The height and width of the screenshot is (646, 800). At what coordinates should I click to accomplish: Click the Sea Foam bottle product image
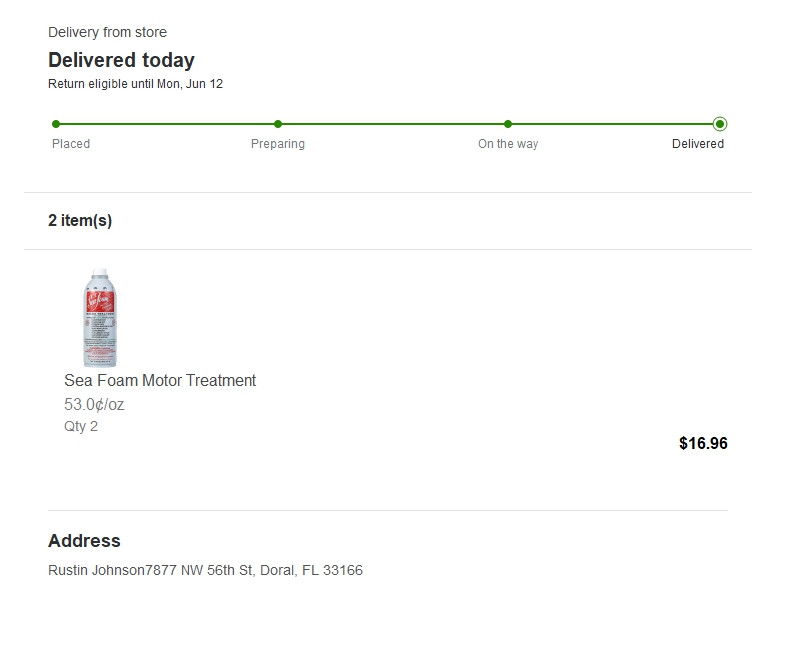click(x=100, y=317)
